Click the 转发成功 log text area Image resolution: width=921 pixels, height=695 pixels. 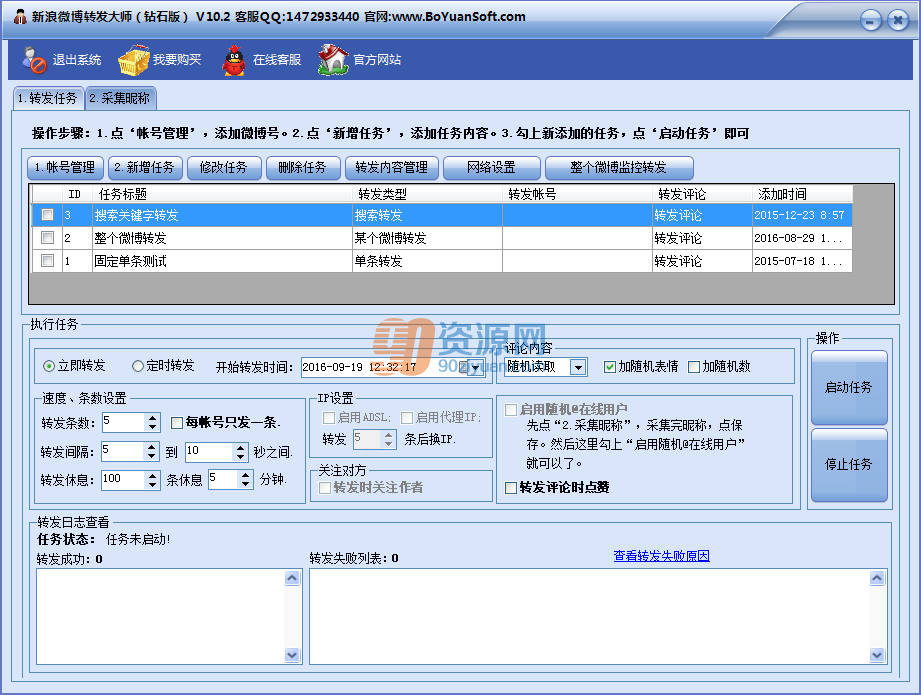point(160,616)
